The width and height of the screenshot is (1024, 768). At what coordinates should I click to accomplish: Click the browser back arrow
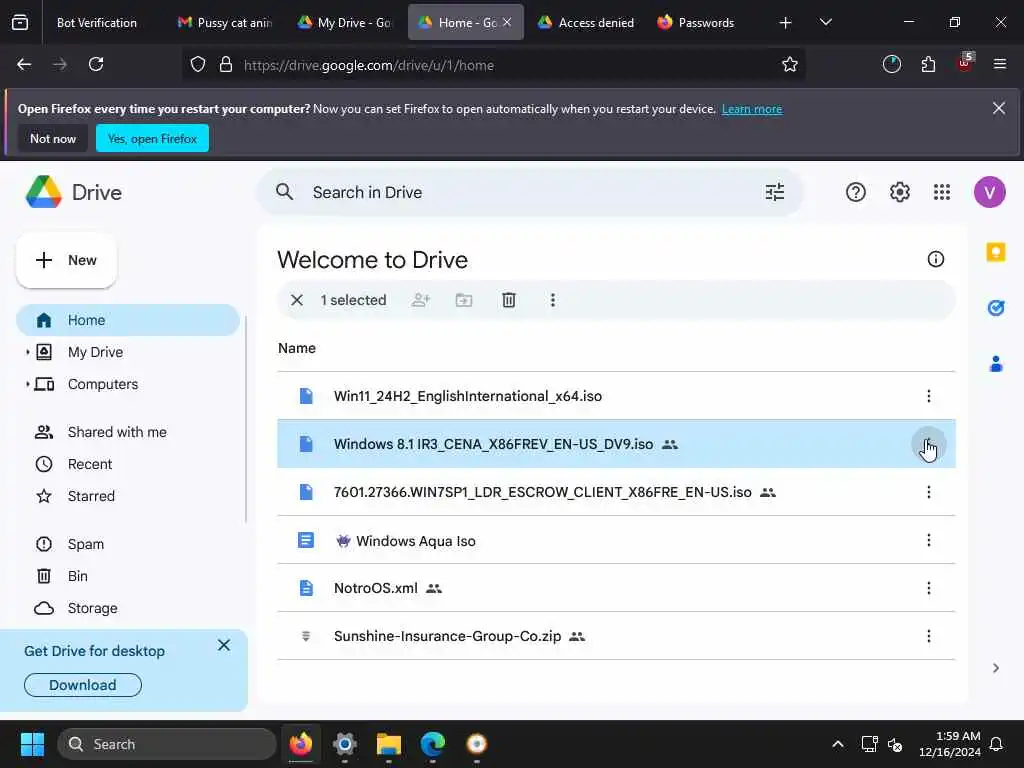click(24, 65)
